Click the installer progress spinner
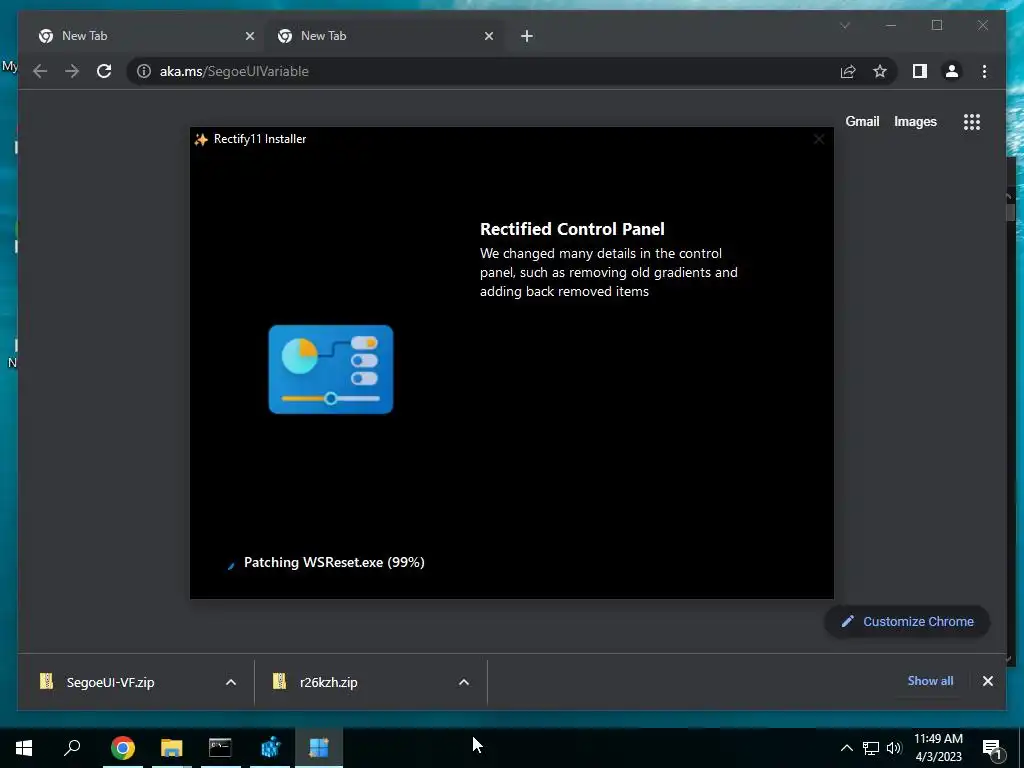This screenshot has height=768, width=1024. [230, 566]
